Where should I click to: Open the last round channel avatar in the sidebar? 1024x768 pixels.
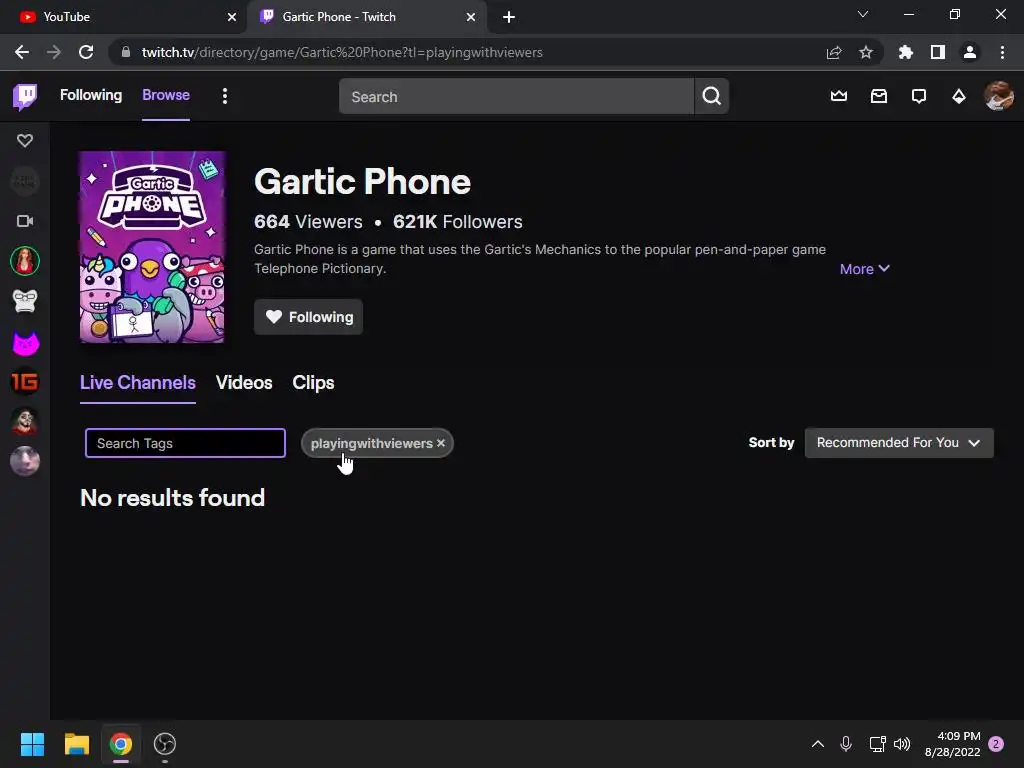[x=25, y=461]
